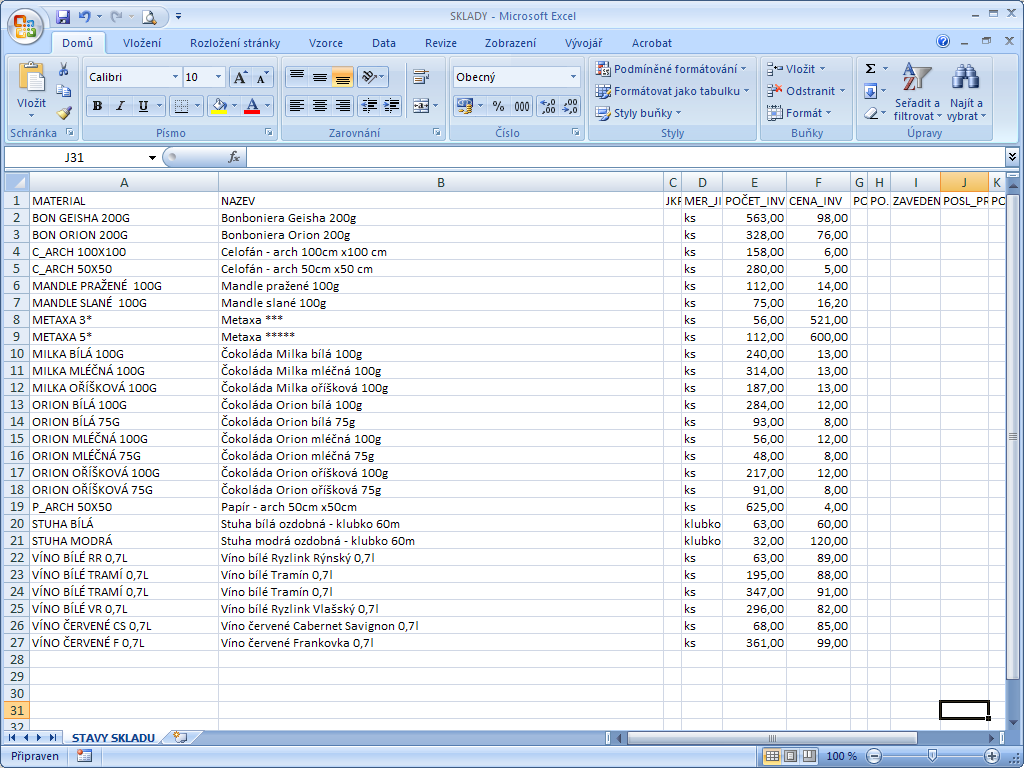Open print preview from quick access toolbar
Image resolution: width=1024 pixels, height=768 pixels.
point(149,17)
